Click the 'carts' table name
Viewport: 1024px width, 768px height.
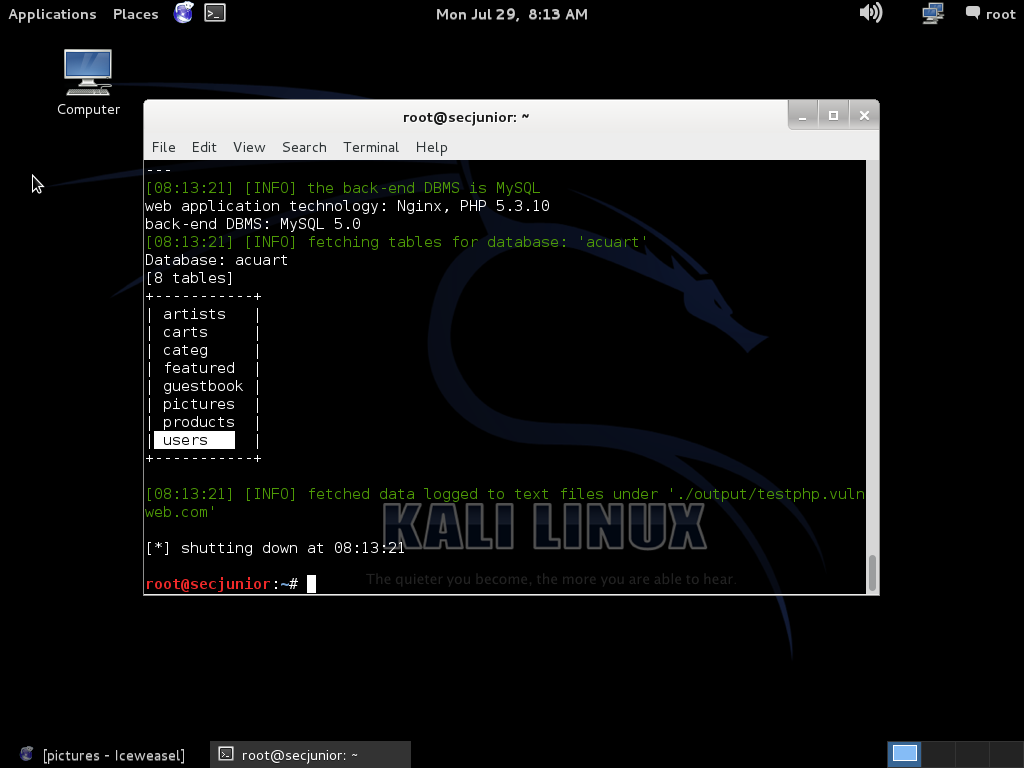(185, 332)
